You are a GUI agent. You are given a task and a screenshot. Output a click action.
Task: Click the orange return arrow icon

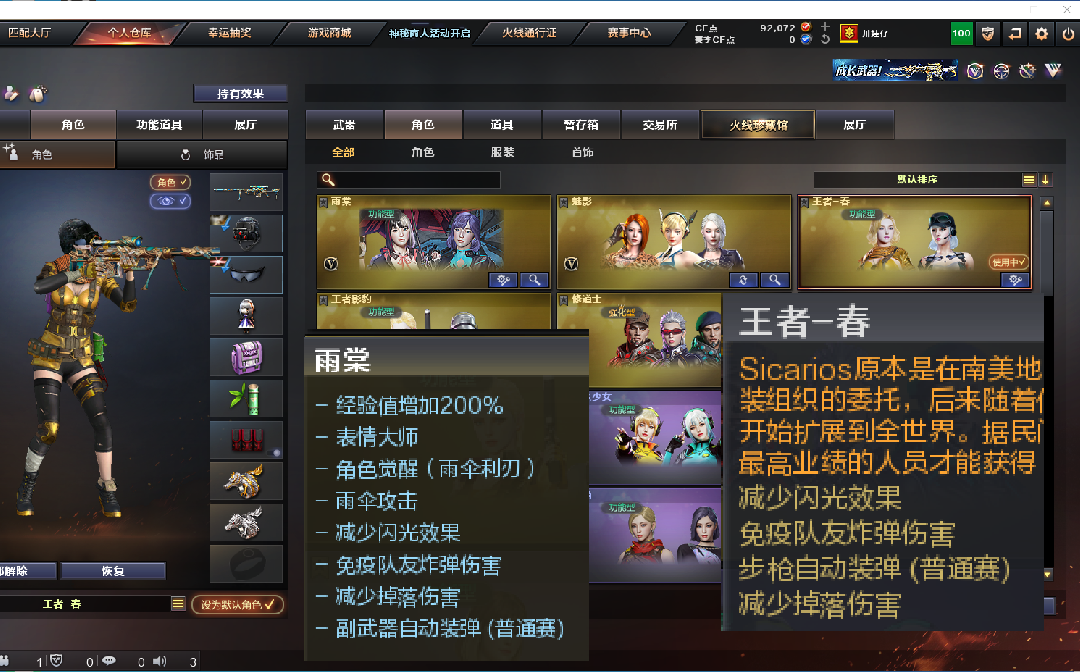click(x=1015, y=33)
